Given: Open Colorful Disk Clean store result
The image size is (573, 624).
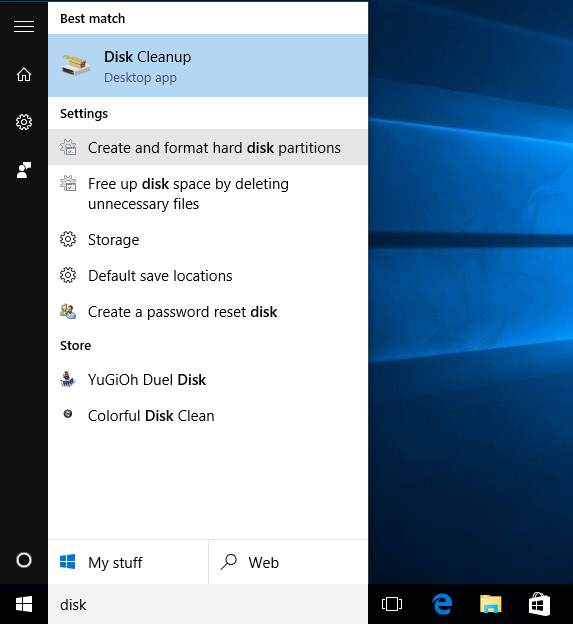Looking at the screenshot, I should pos(208,415).
